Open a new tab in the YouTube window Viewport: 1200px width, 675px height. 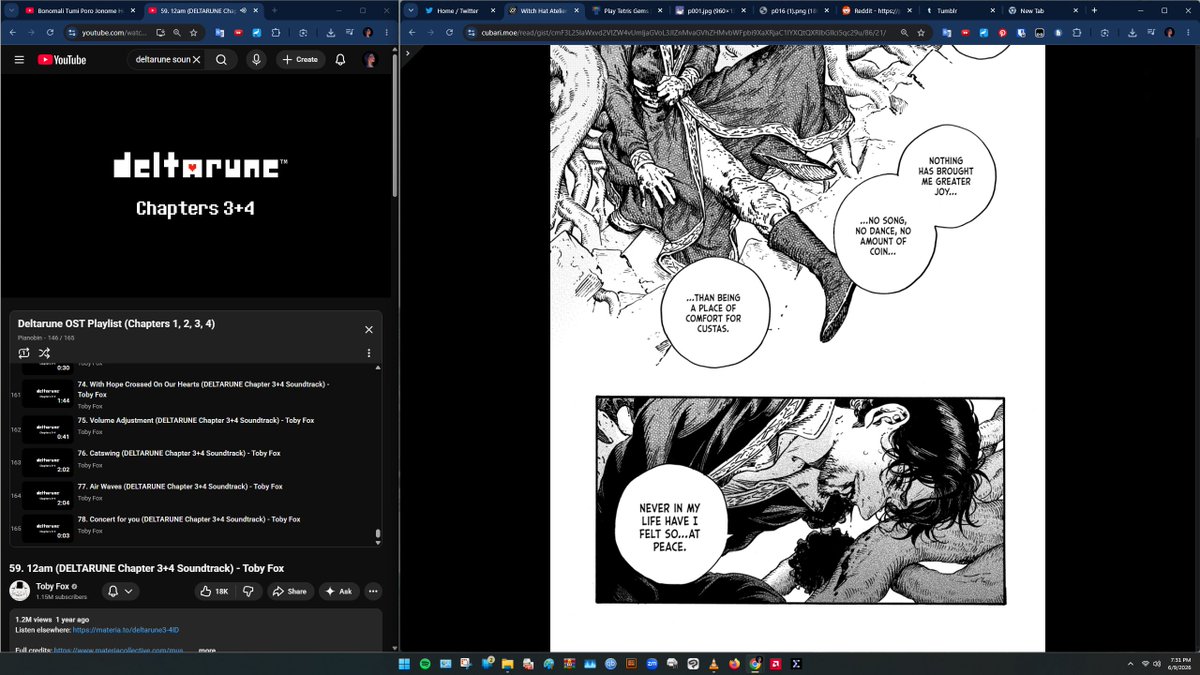coord(274,10)
